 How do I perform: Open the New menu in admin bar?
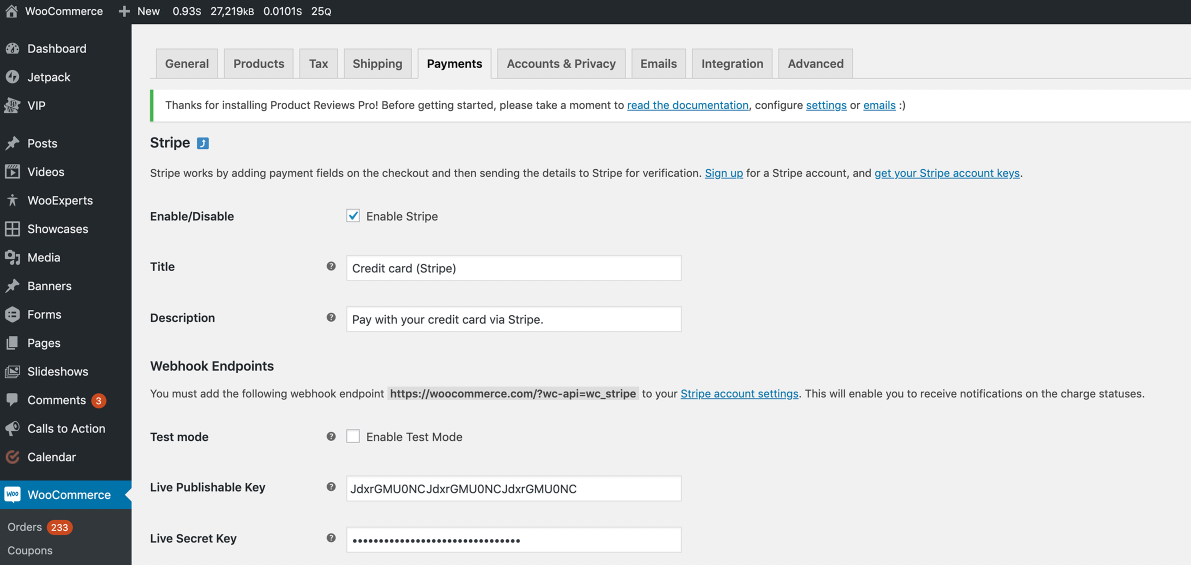tap(139, 11)
